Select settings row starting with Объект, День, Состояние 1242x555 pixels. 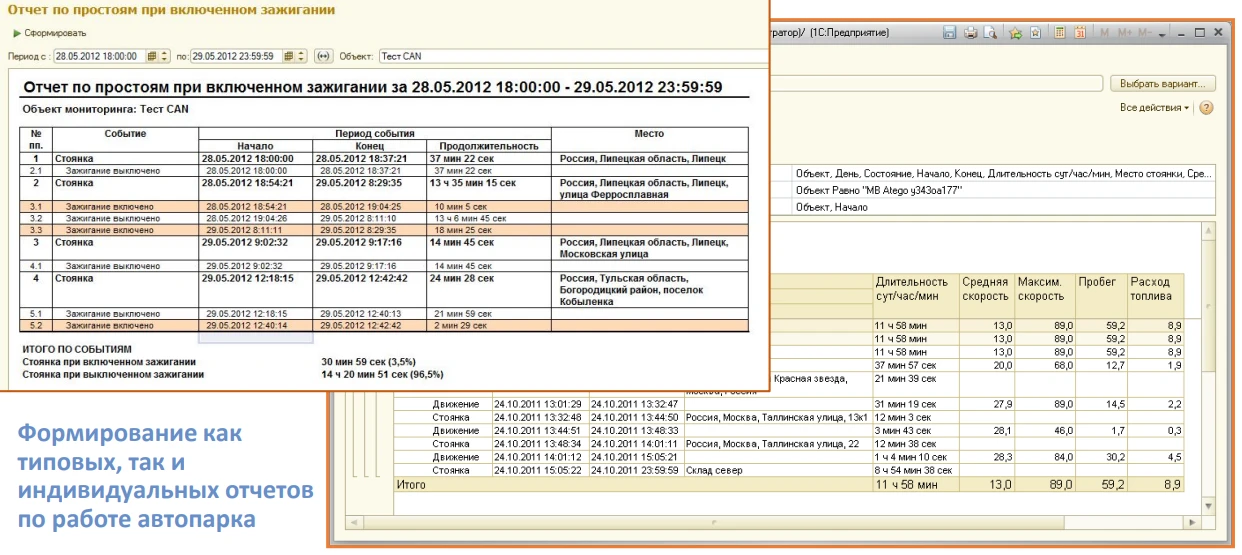tap(1004, 174)
